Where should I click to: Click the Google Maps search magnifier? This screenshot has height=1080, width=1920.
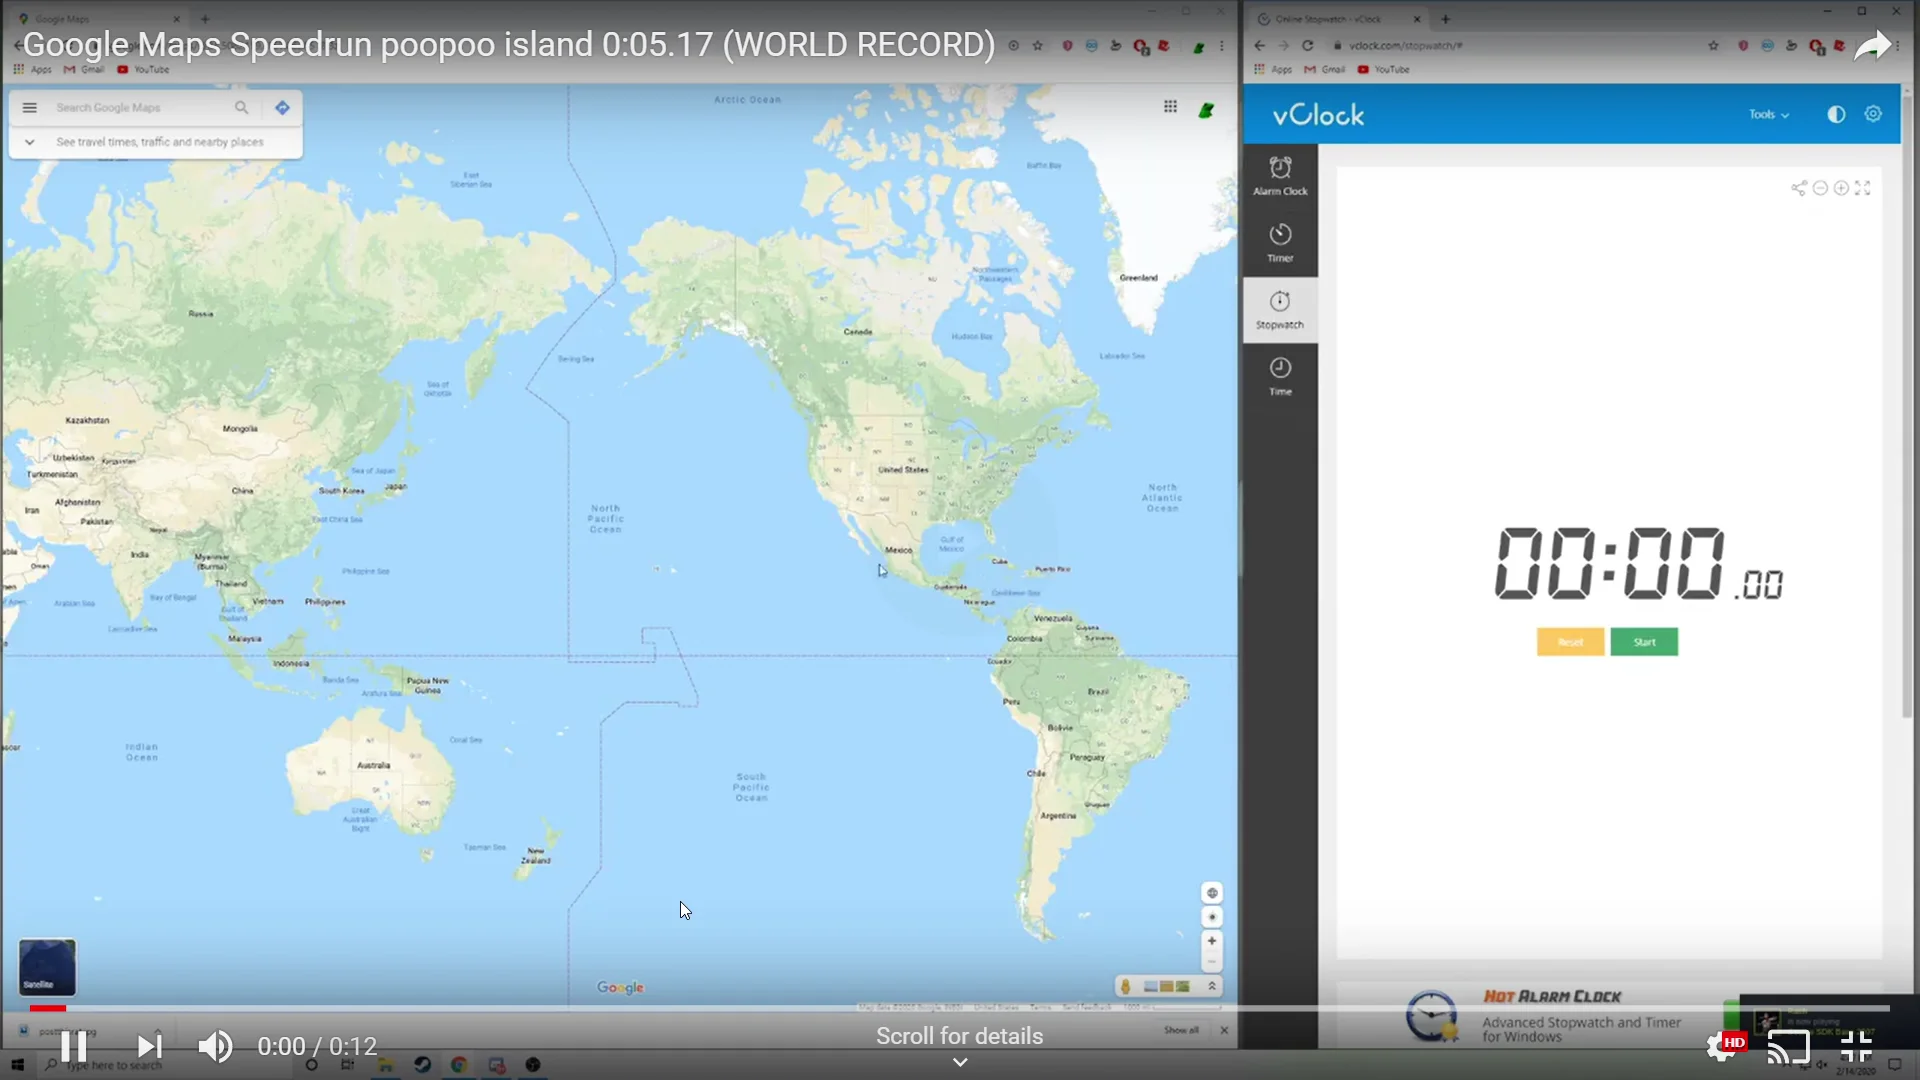(x=241, y=107)
